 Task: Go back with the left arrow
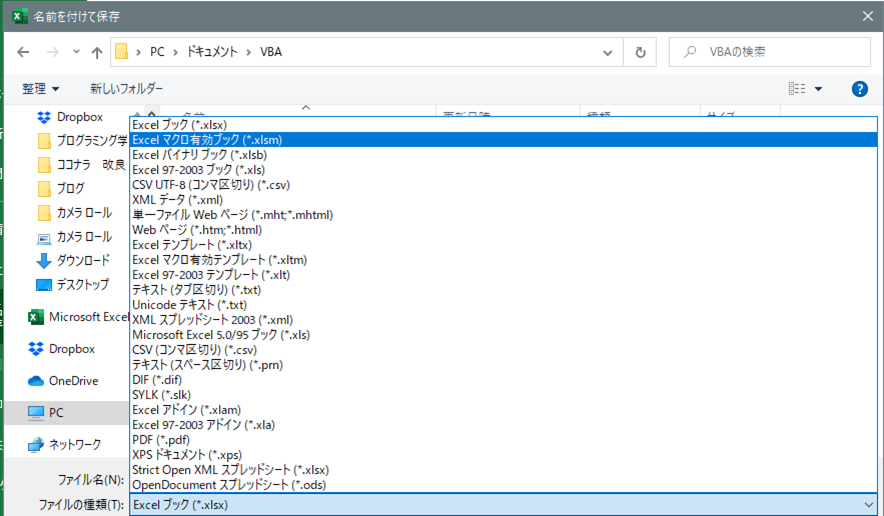[23, 52]
